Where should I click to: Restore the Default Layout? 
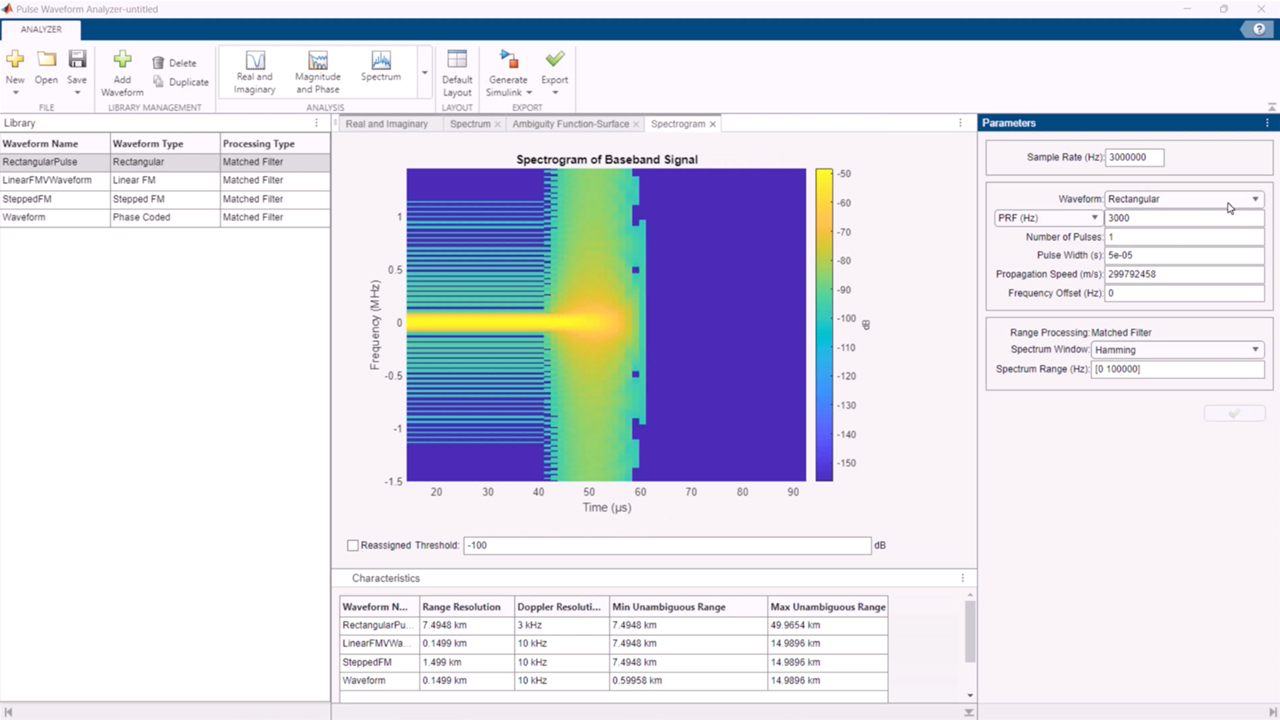(x=457, y=72)
